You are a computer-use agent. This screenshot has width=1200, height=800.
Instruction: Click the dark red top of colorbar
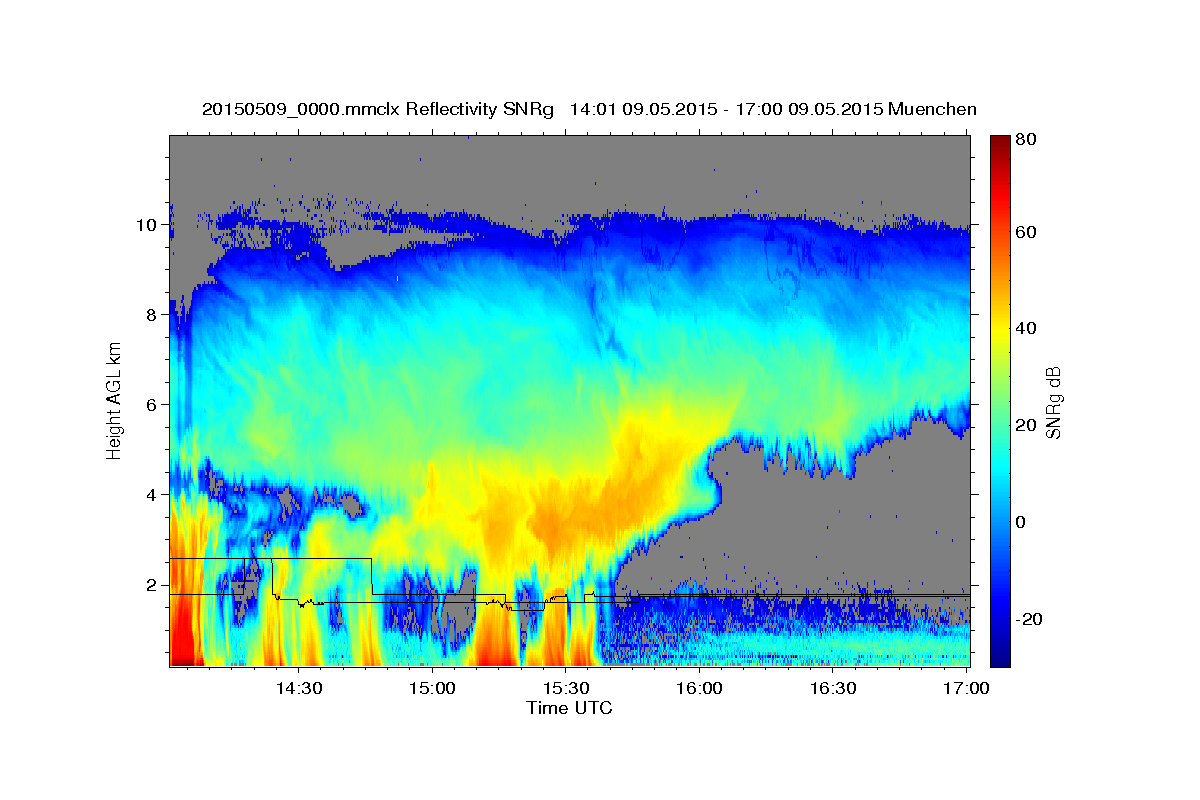pos(999,146)
